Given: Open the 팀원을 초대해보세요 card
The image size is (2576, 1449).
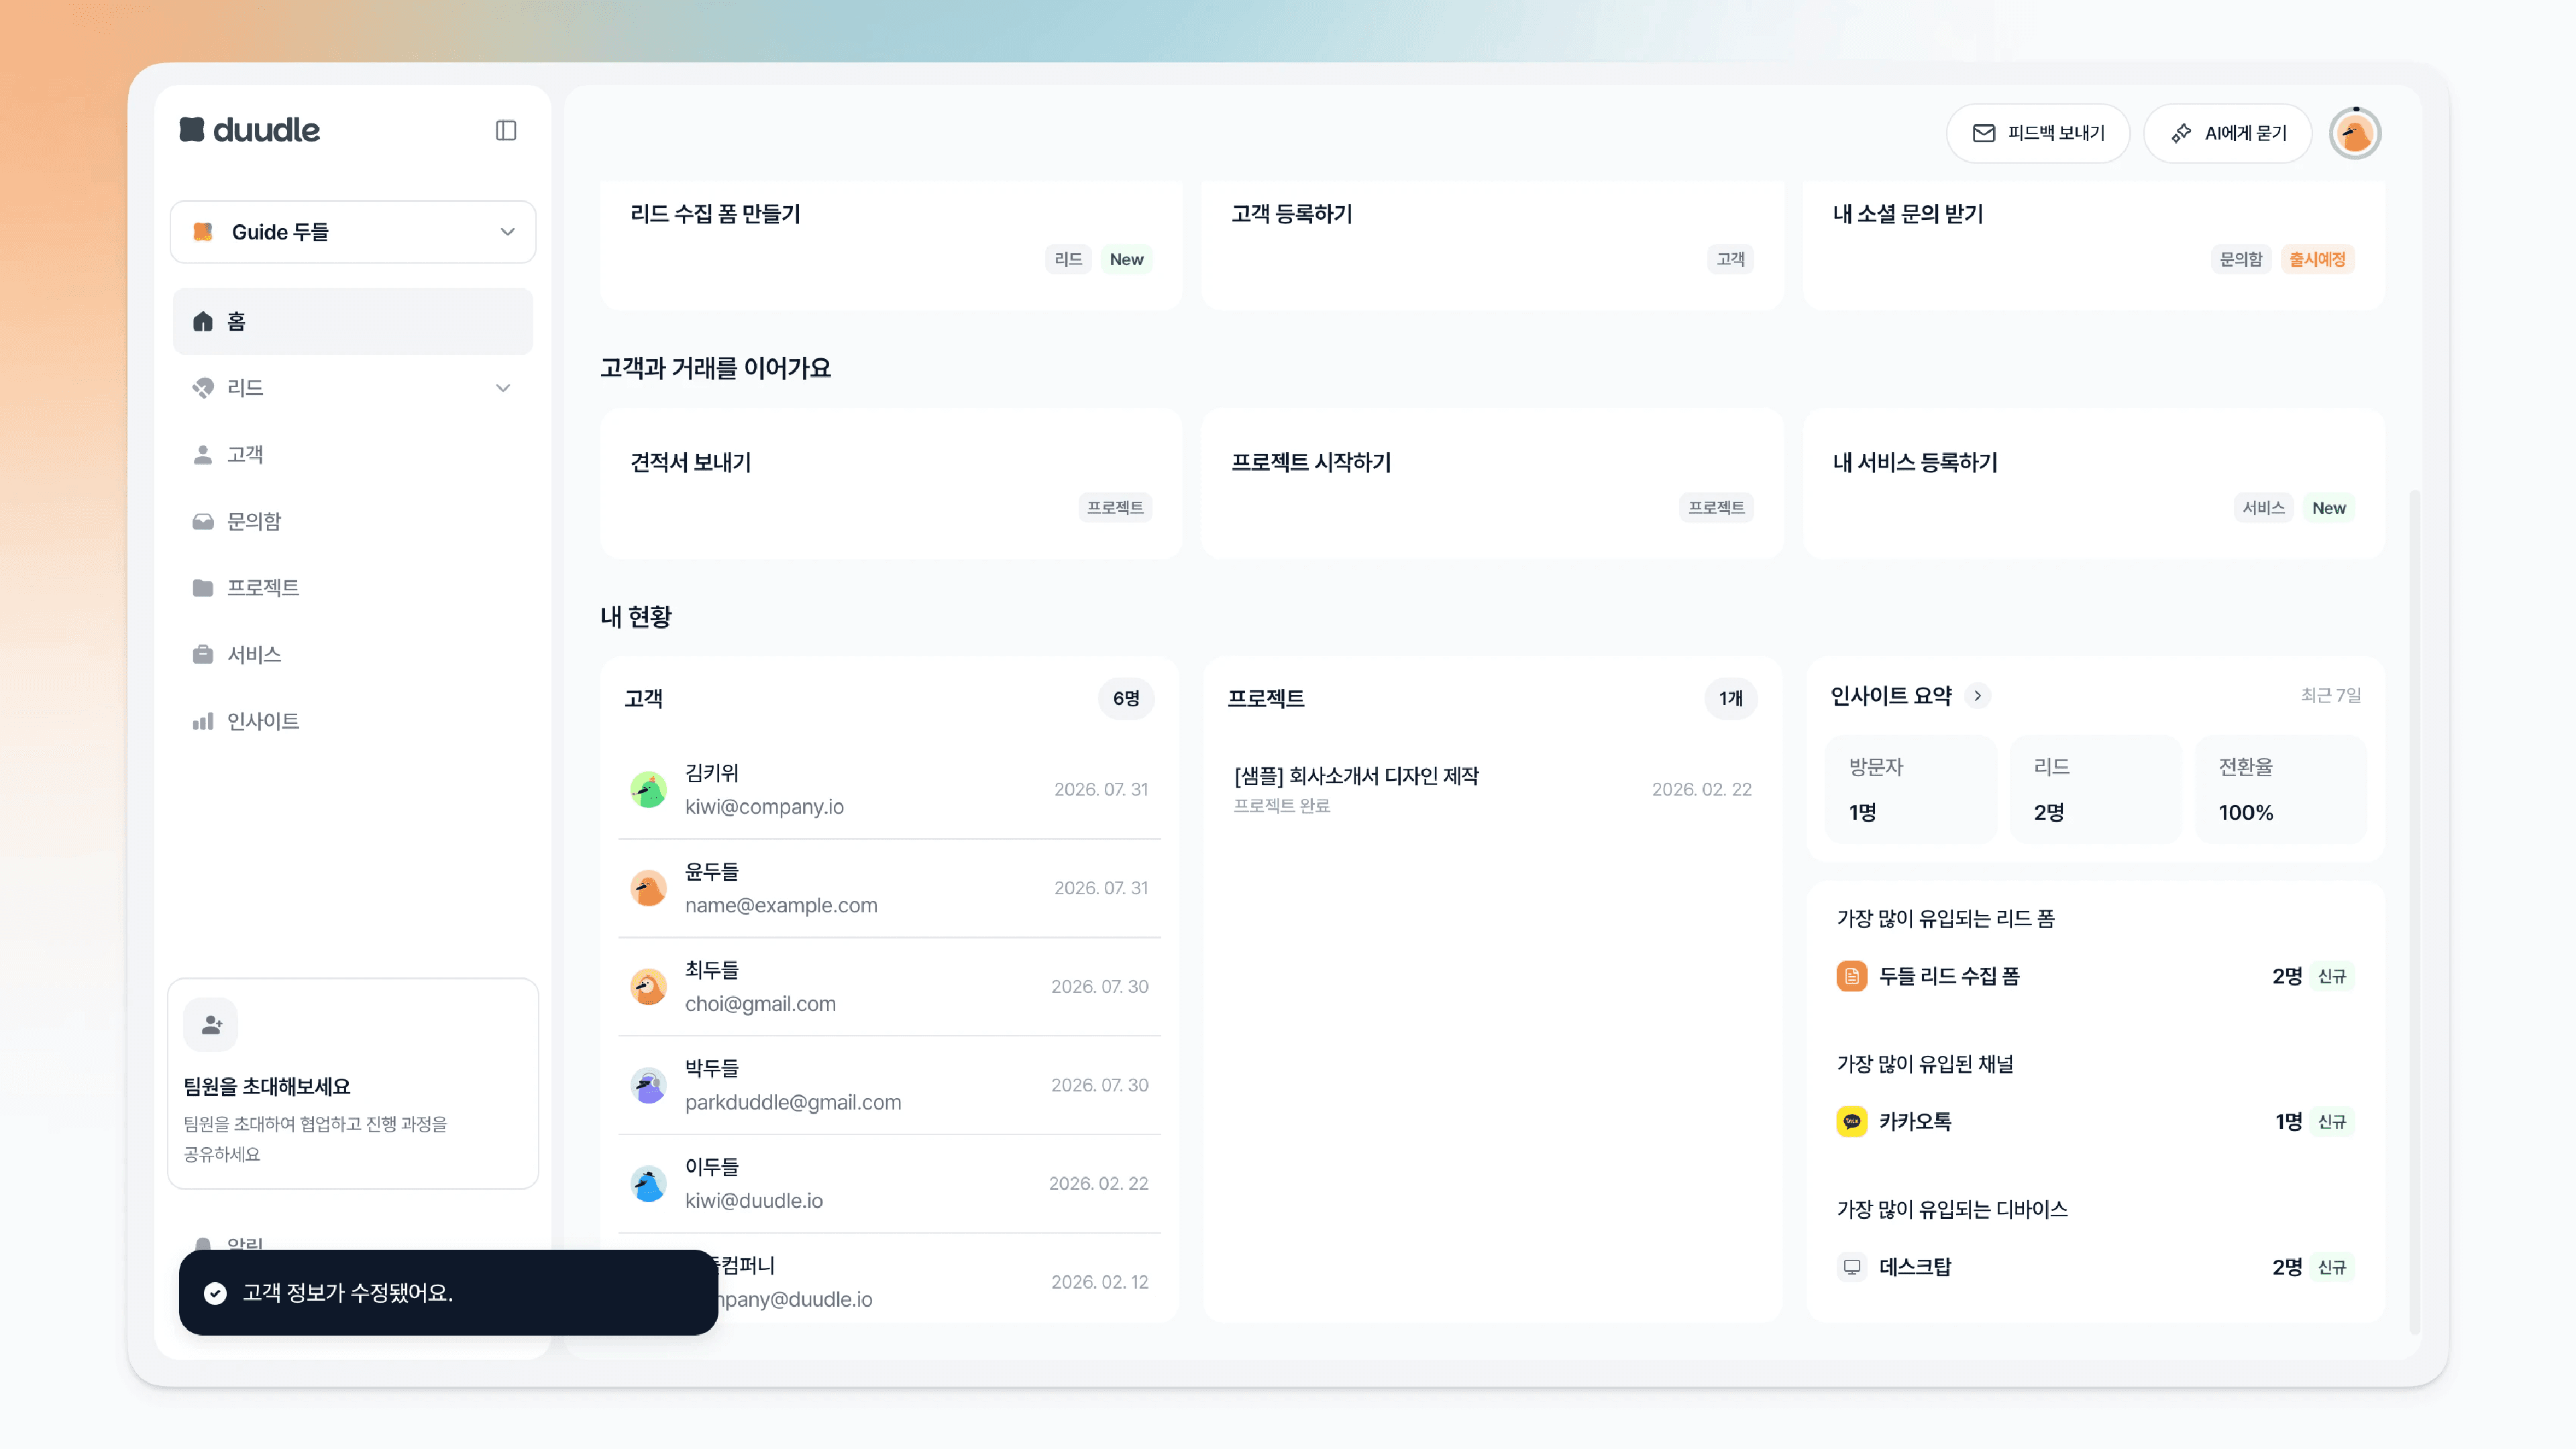Looking at the screenshot, I should pos(353,1084).
